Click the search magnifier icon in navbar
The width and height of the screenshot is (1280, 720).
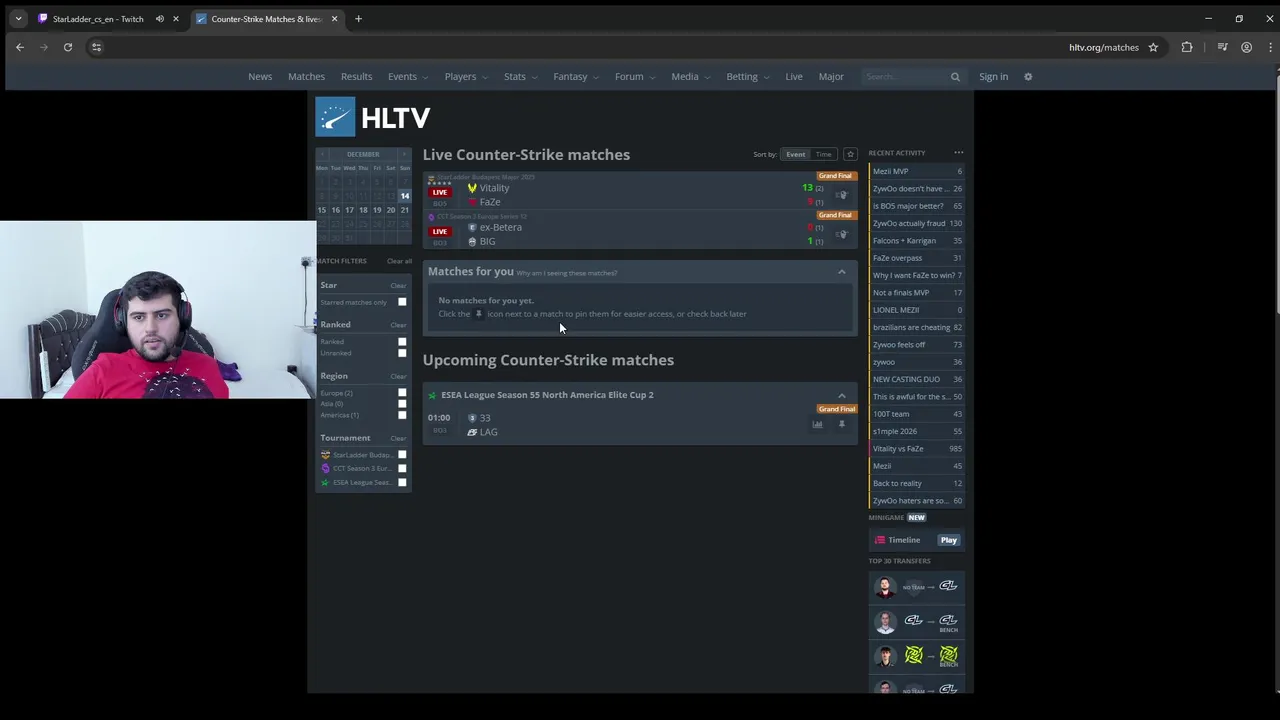[x=955, y=77]
